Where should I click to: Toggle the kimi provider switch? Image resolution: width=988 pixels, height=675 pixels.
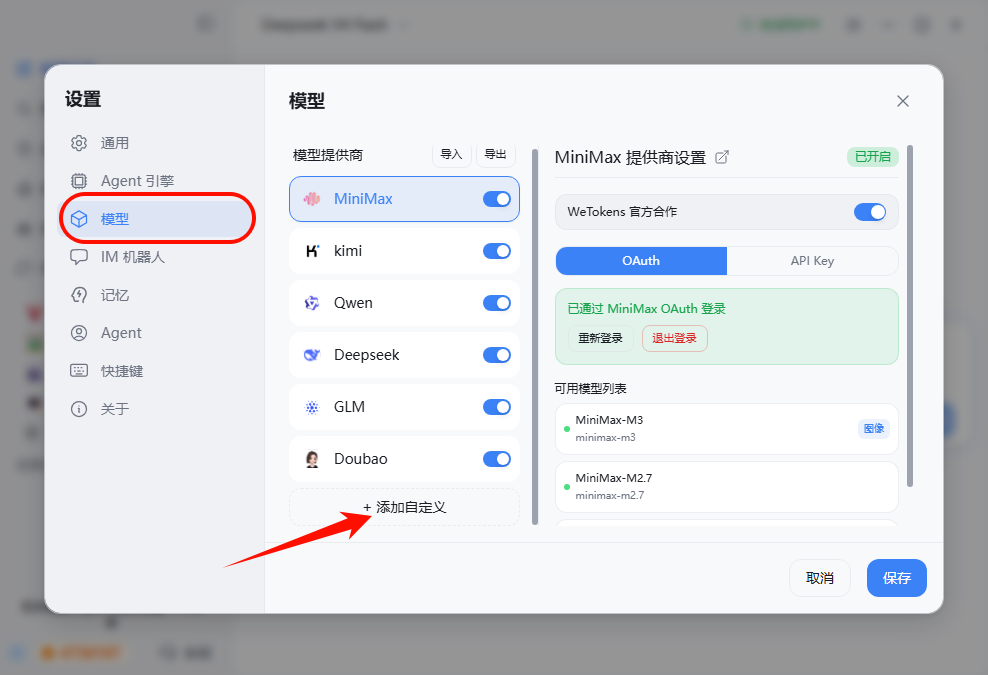497,251
